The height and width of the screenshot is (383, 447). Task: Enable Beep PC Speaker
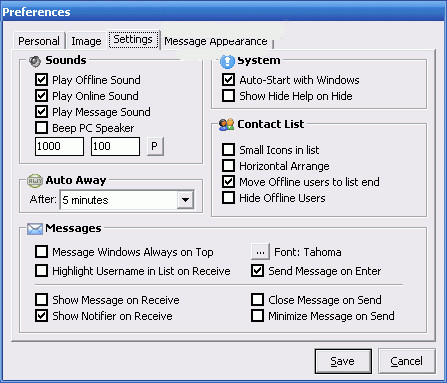pos(41,128)
